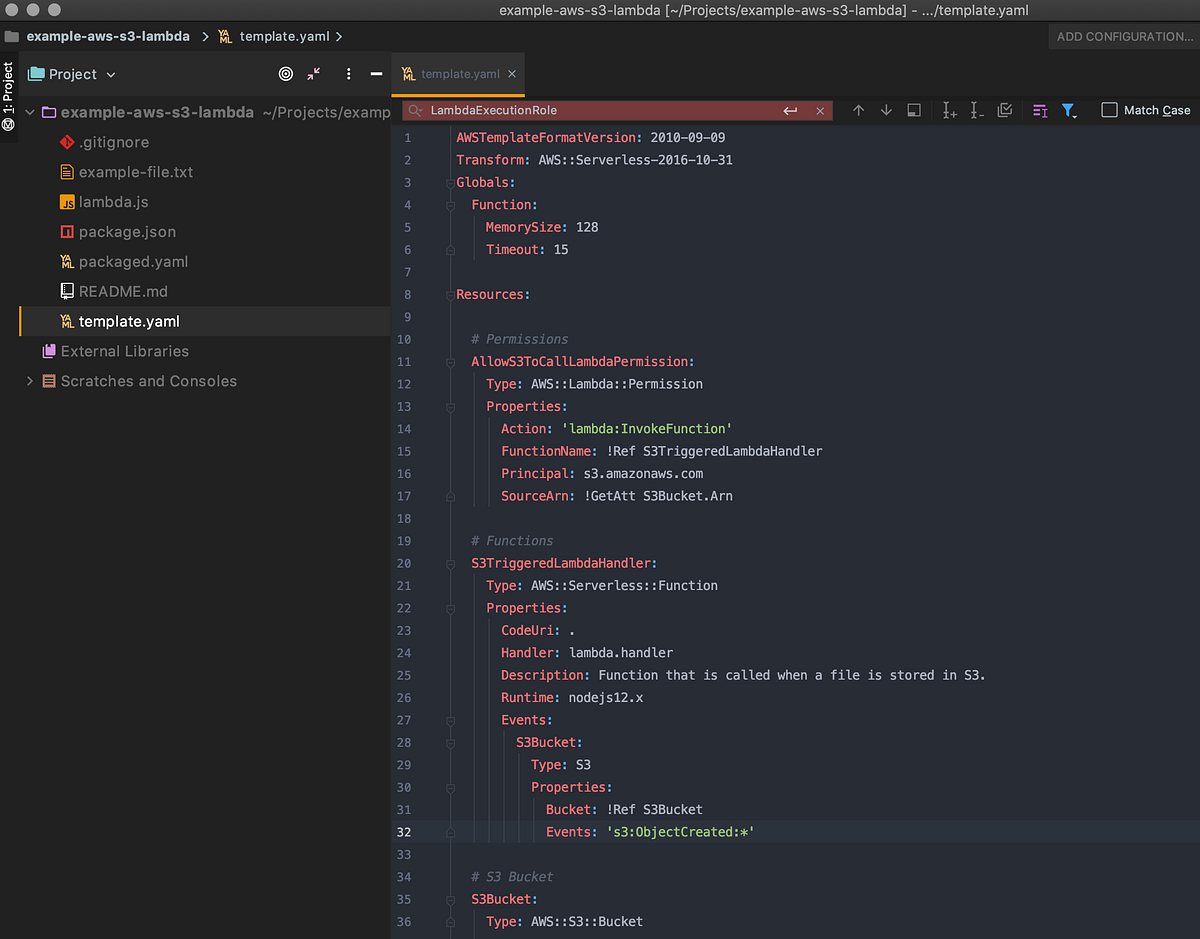Screen dimensions: 1200x939
Task: Open packaged.yaml file
Action: [x=133, y=262]
